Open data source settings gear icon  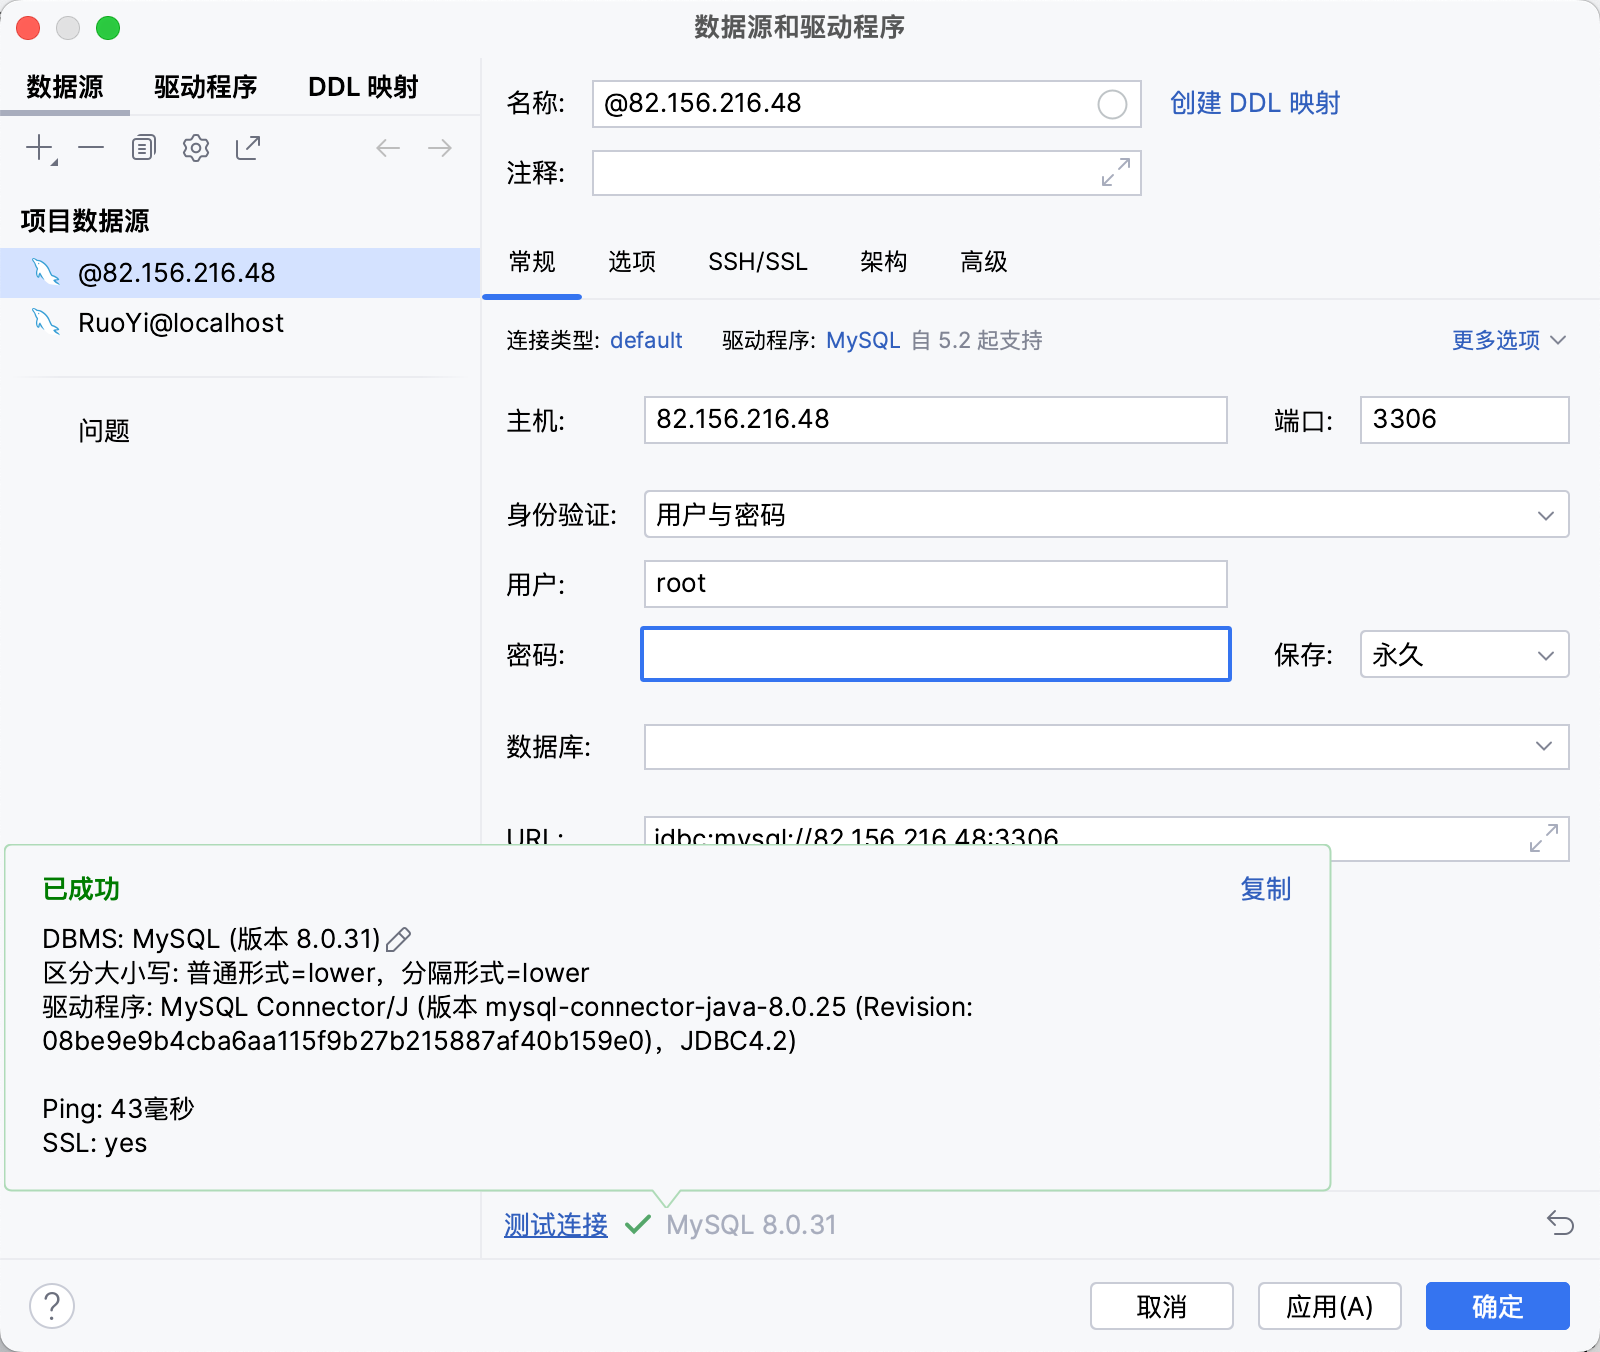pyautogui.click(x=196, y=148)
